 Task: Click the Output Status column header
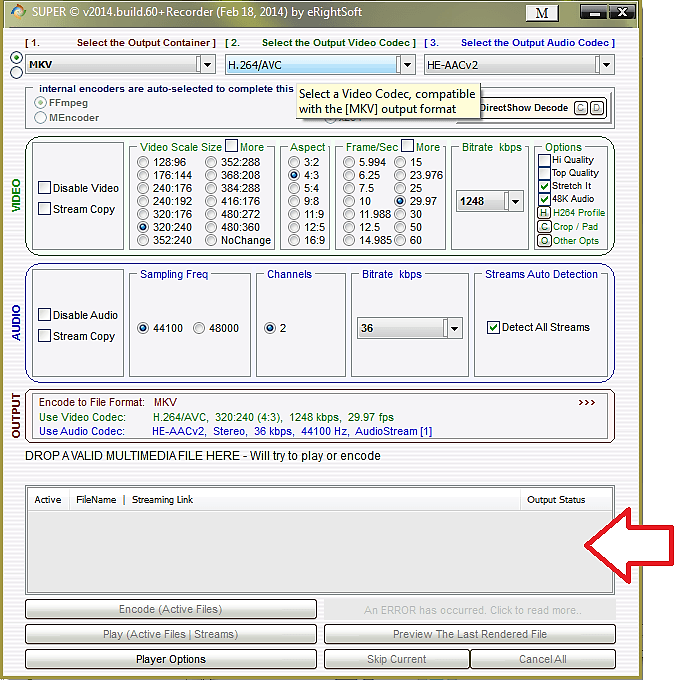point(556,500)
